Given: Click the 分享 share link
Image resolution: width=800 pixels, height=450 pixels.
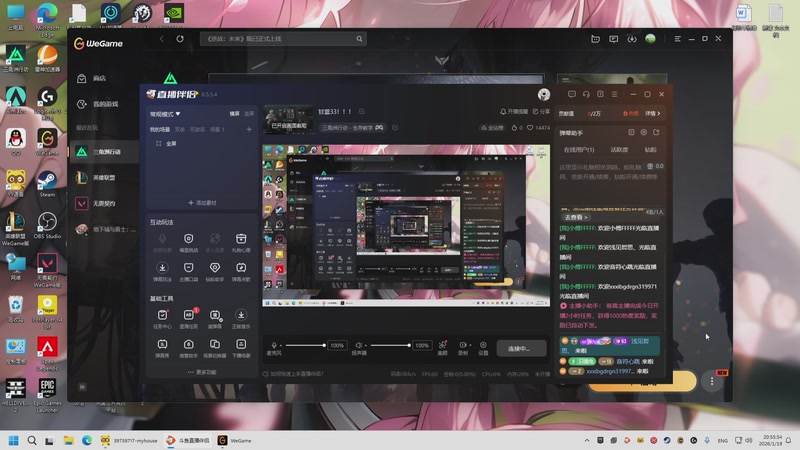Looking at the screenshot, I should [x=541, y=111].
